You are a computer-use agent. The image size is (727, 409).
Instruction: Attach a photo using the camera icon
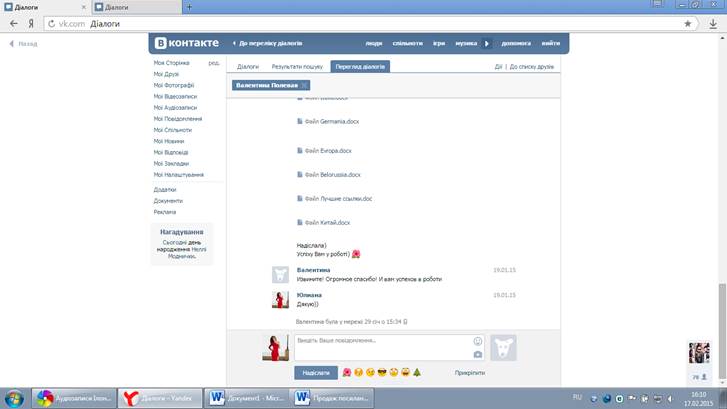coord(478,355)
